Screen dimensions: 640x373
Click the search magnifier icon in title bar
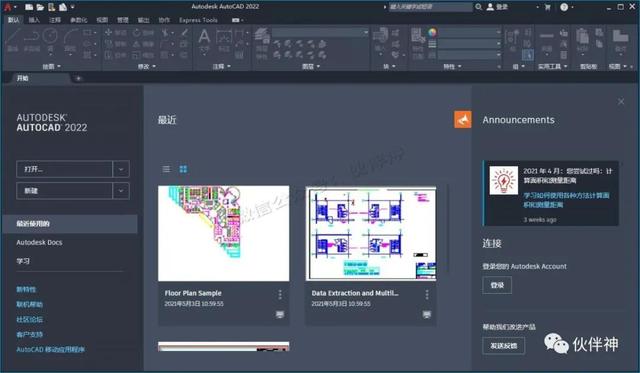pyautogui.click(x=478, y=7)
